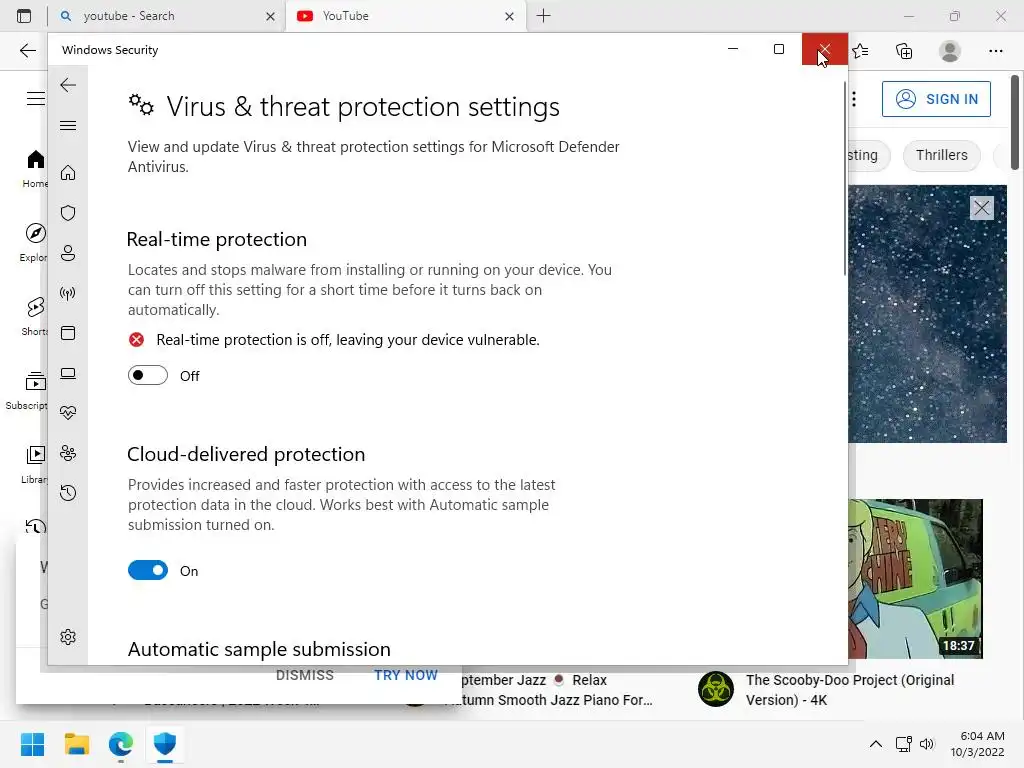Open Protection history clock icon

[x=68, y=492]
